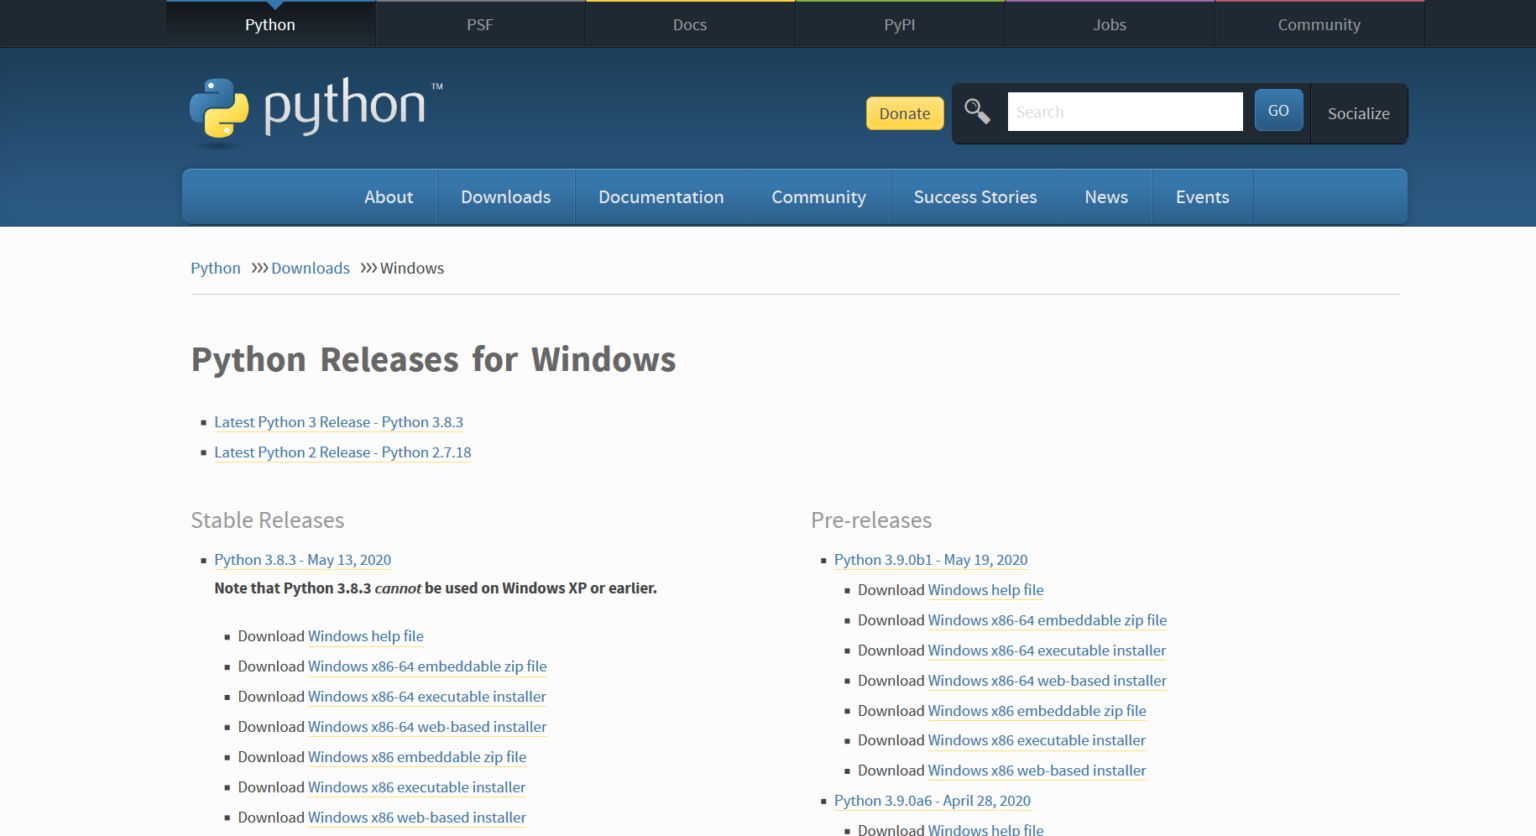Go to PyPI

point(899,24)
